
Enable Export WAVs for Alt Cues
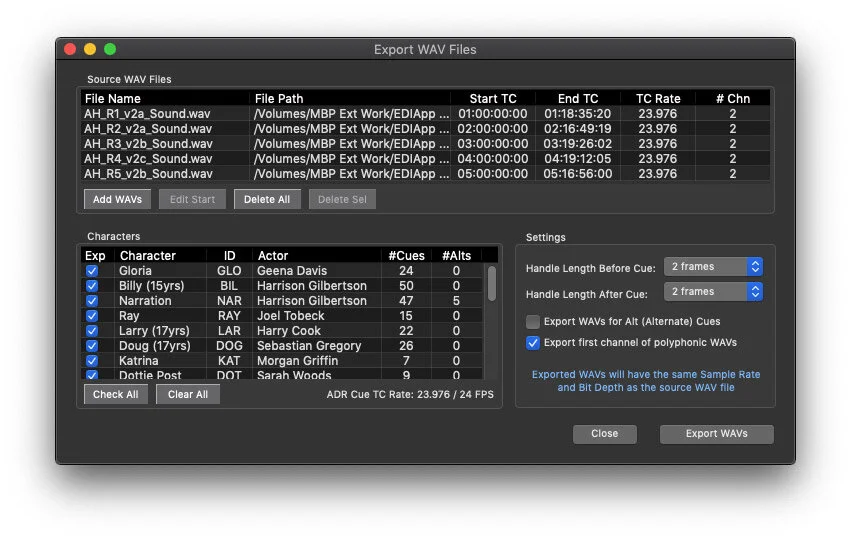coord(532,321)
